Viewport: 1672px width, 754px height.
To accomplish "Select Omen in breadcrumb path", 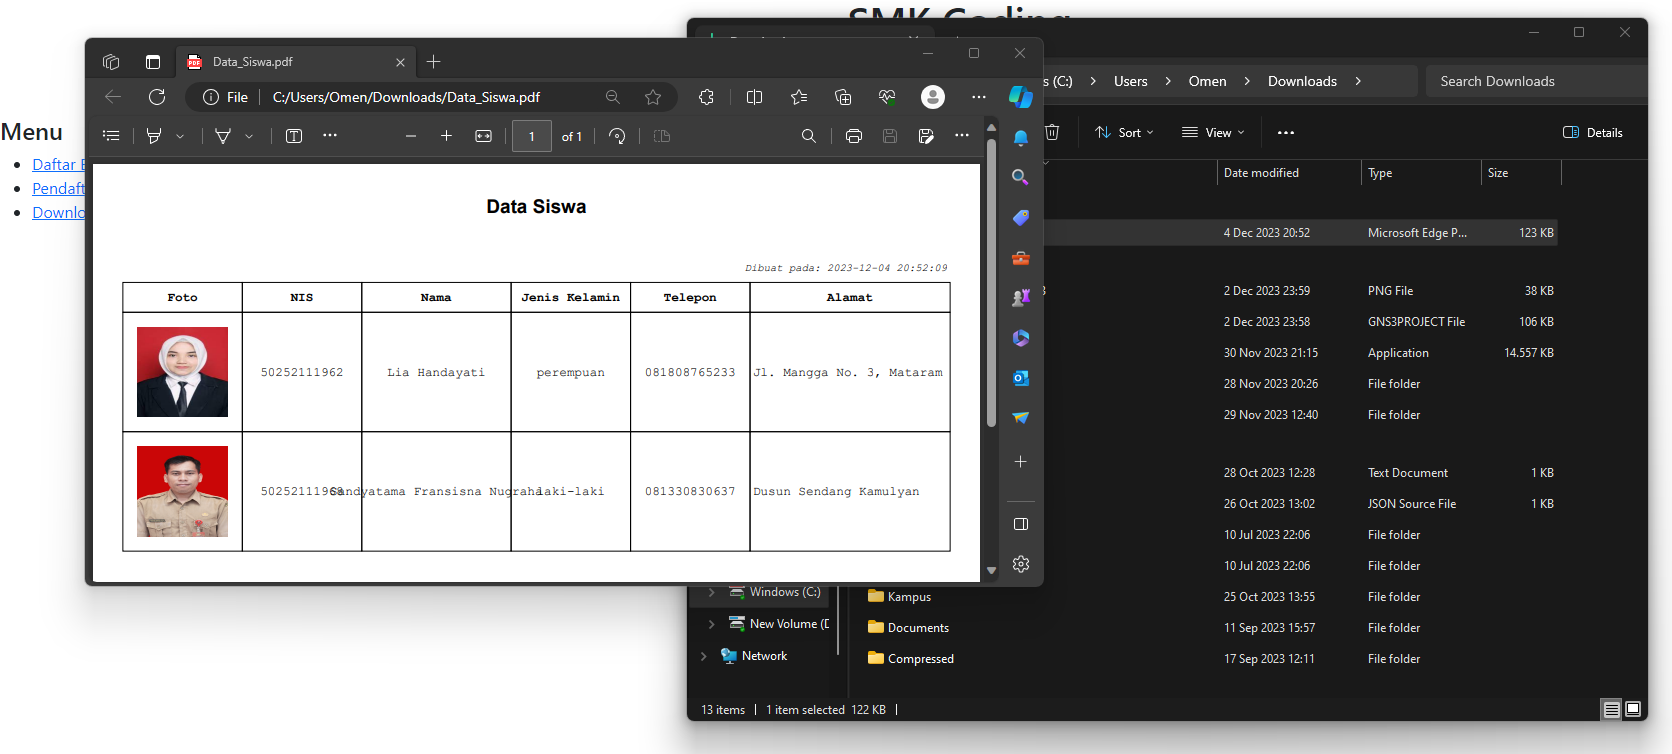I will point(1207,81).
